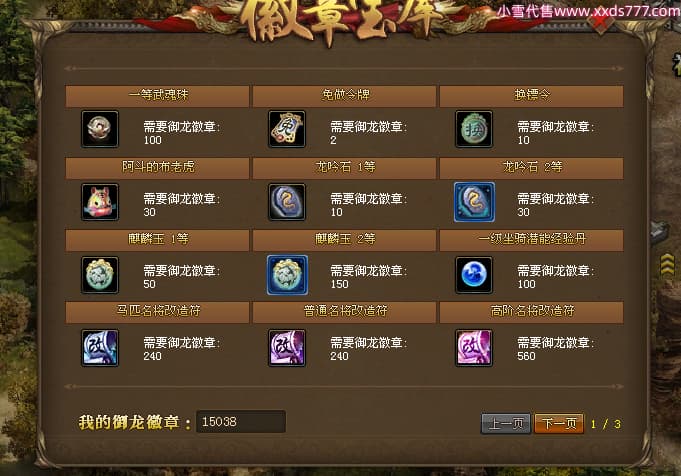
Task: Click the page indicator 1 / 3
Action: (x=605, y=424)
